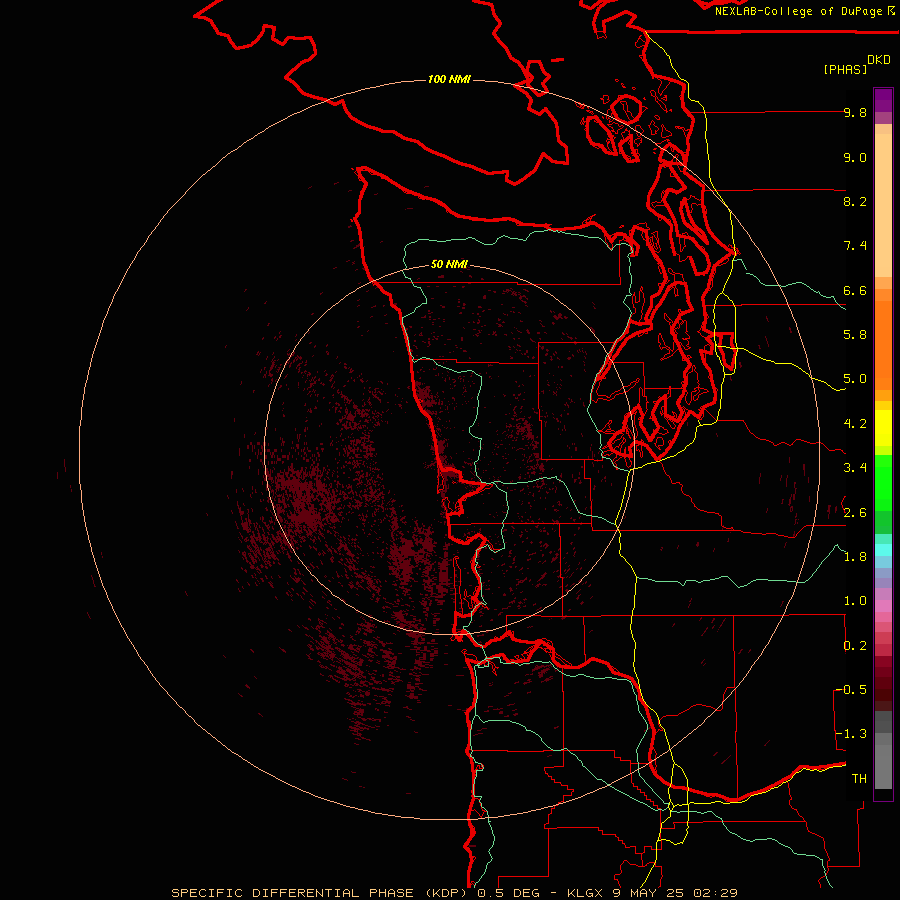Click the 4.2 value on color scale

click(x=855, y=424)
